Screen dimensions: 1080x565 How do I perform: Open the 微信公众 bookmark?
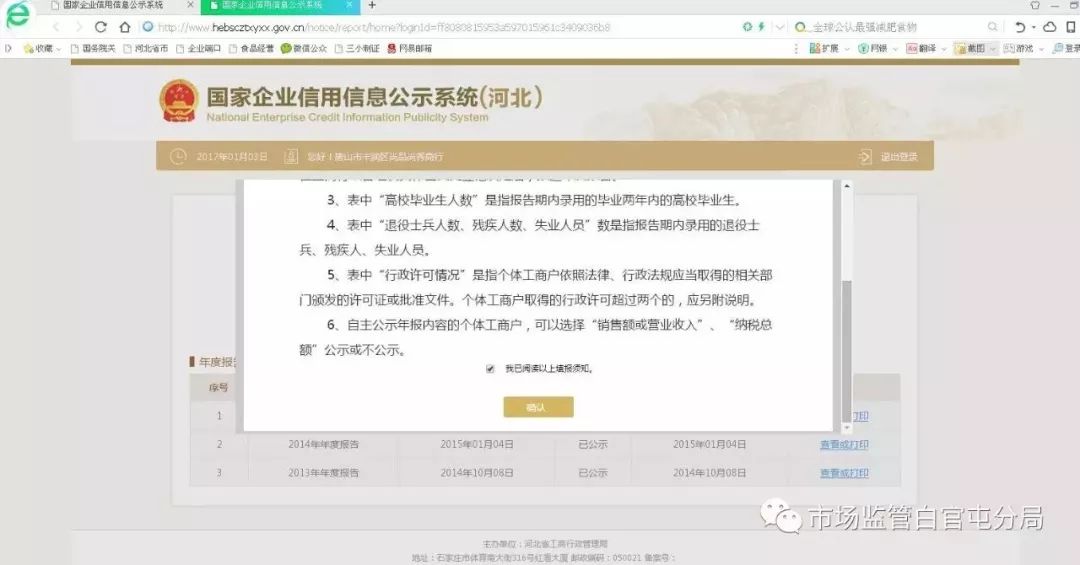tap(304, 48)
